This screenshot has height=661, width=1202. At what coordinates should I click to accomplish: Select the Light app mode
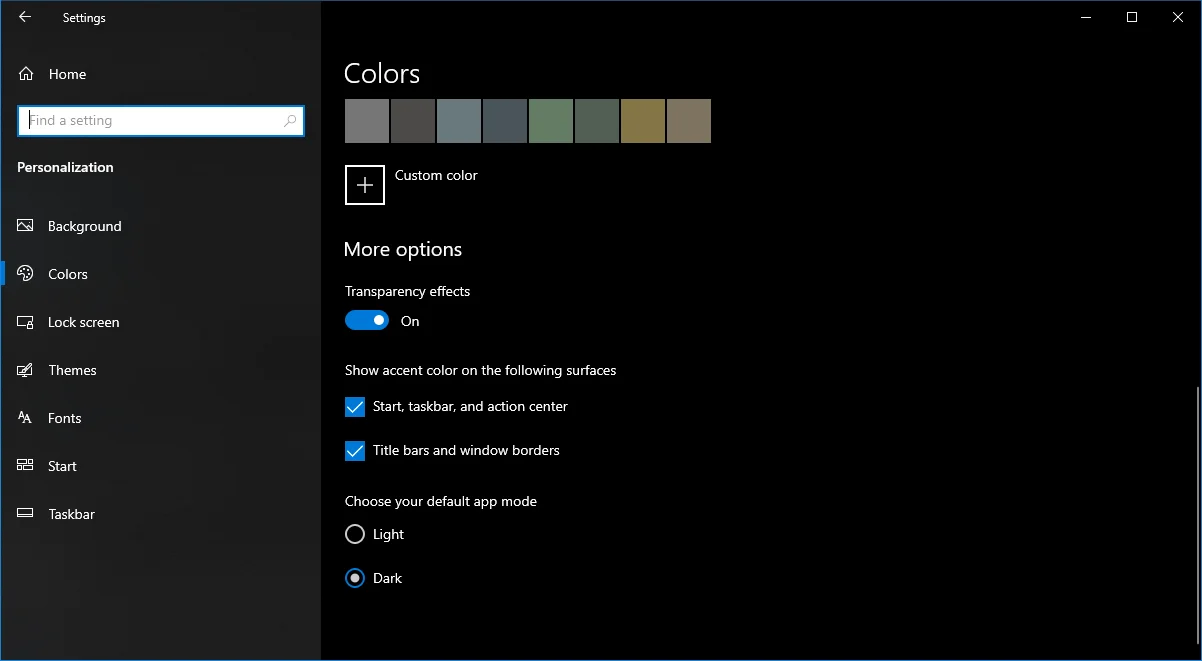[x=355, y=535]
